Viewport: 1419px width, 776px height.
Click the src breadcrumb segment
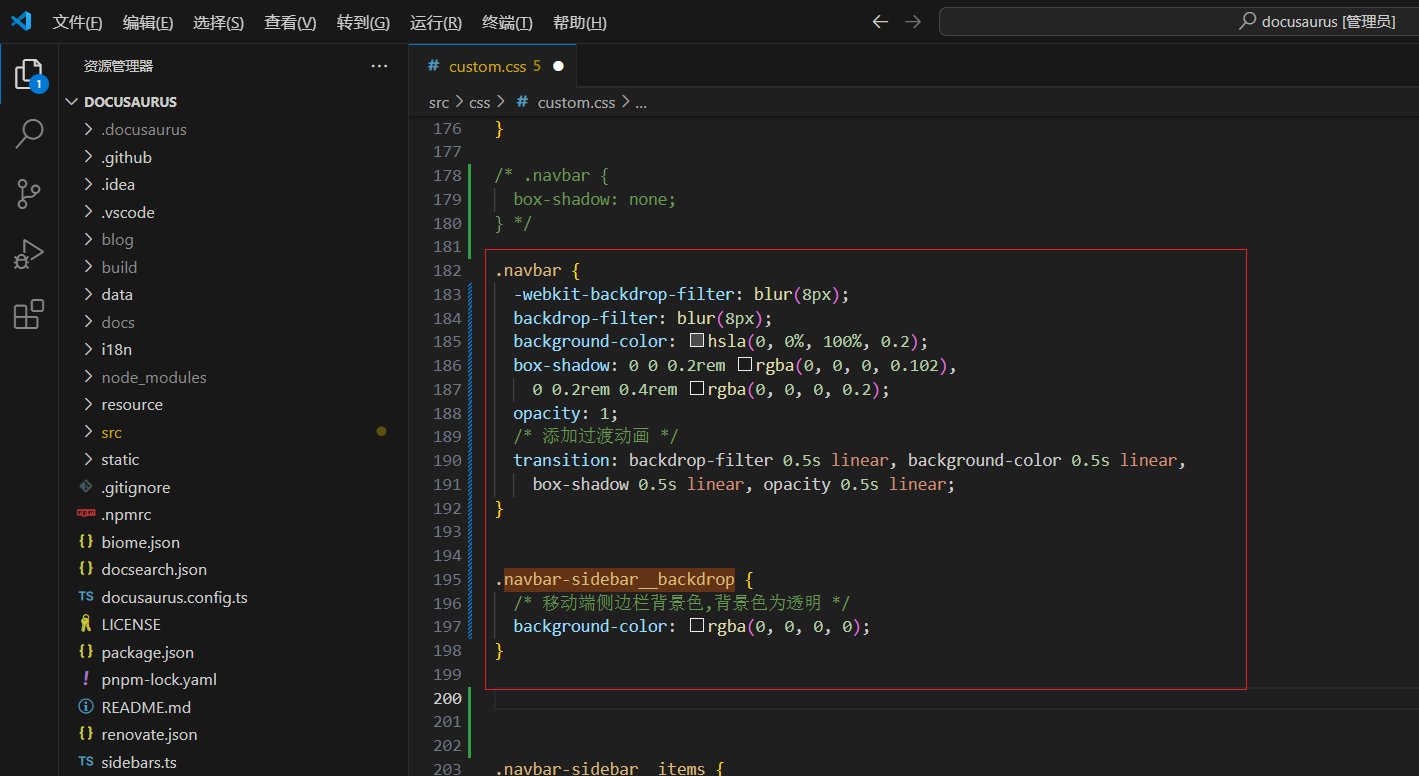point(439,102)
